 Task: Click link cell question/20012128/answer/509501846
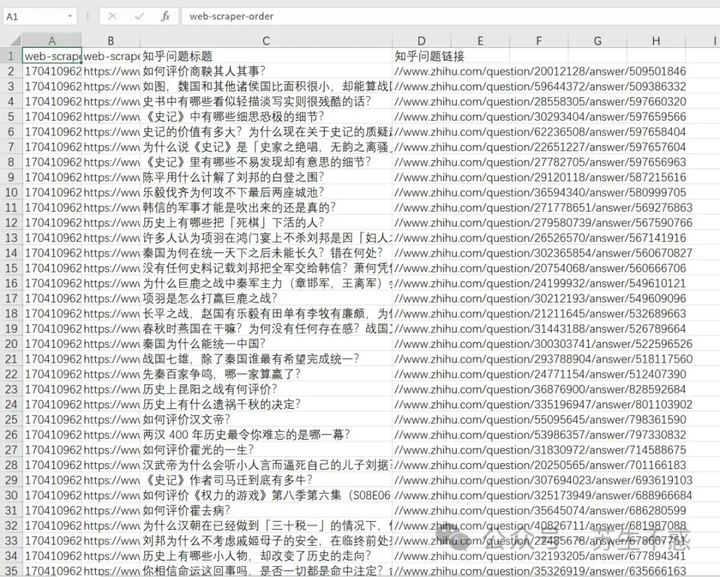[x=540, y=71]
